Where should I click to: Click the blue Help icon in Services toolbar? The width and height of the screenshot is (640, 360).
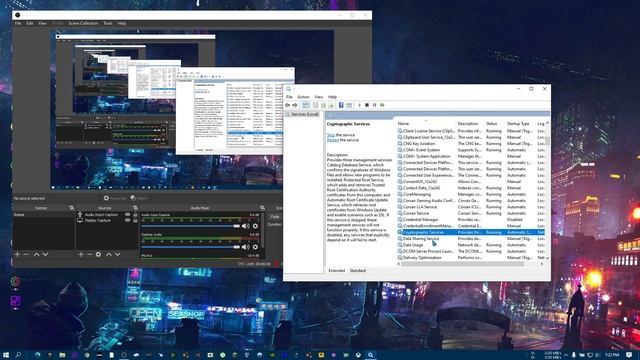click(341, 105)
